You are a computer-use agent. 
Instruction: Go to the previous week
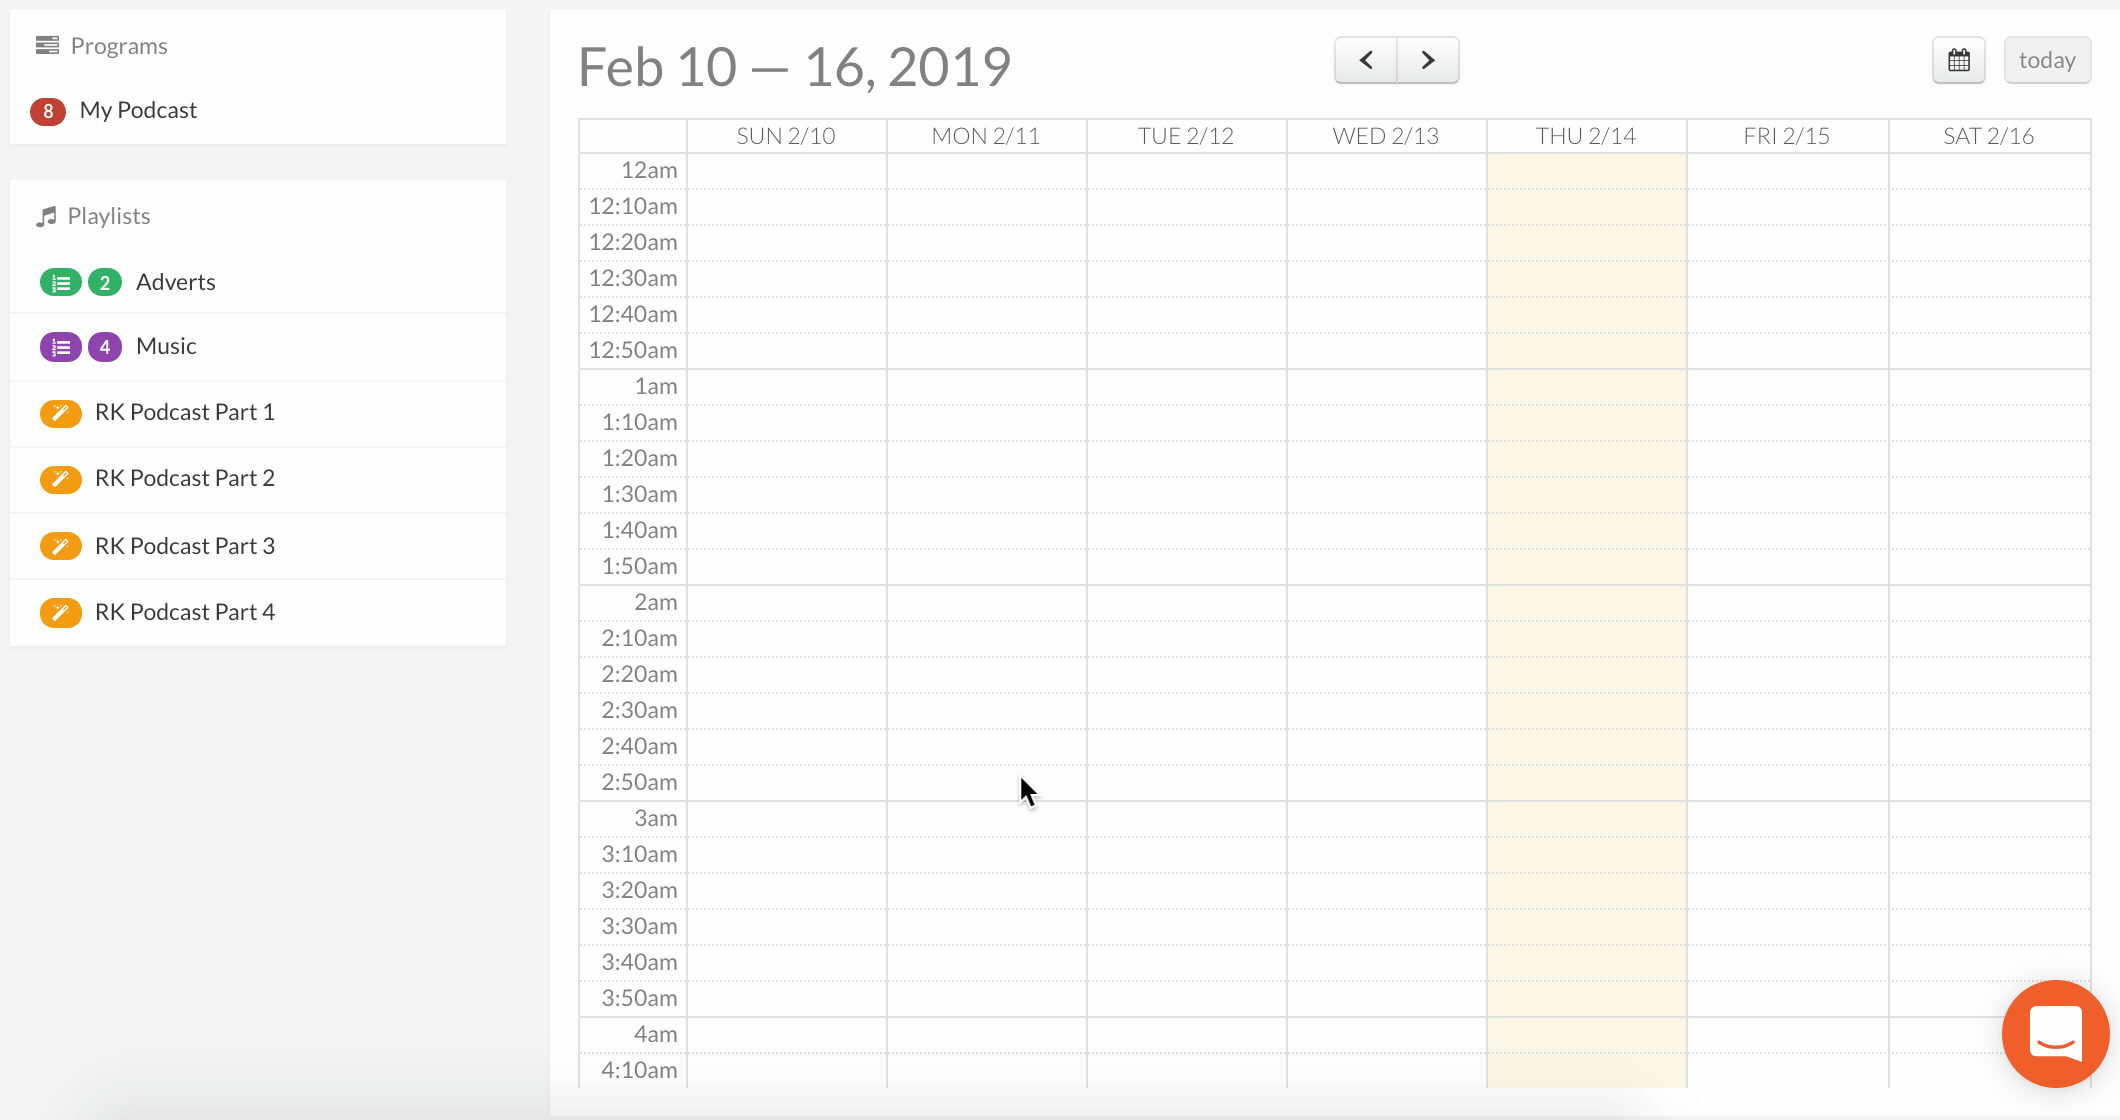click(x=1365, y=61)
